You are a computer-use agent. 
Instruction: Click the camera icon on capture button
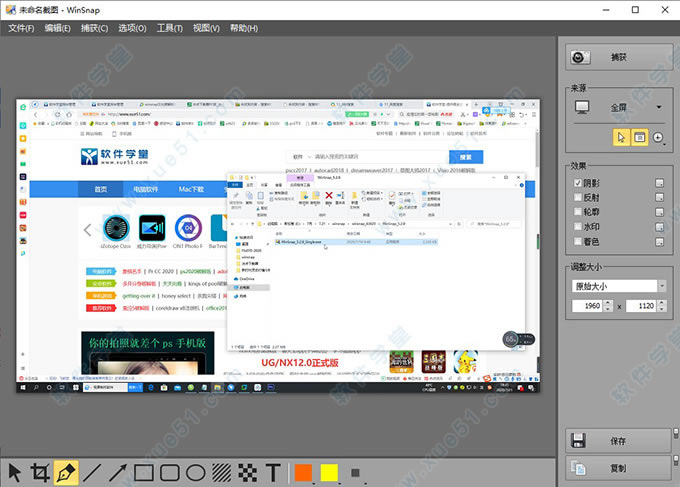(580, 57)
